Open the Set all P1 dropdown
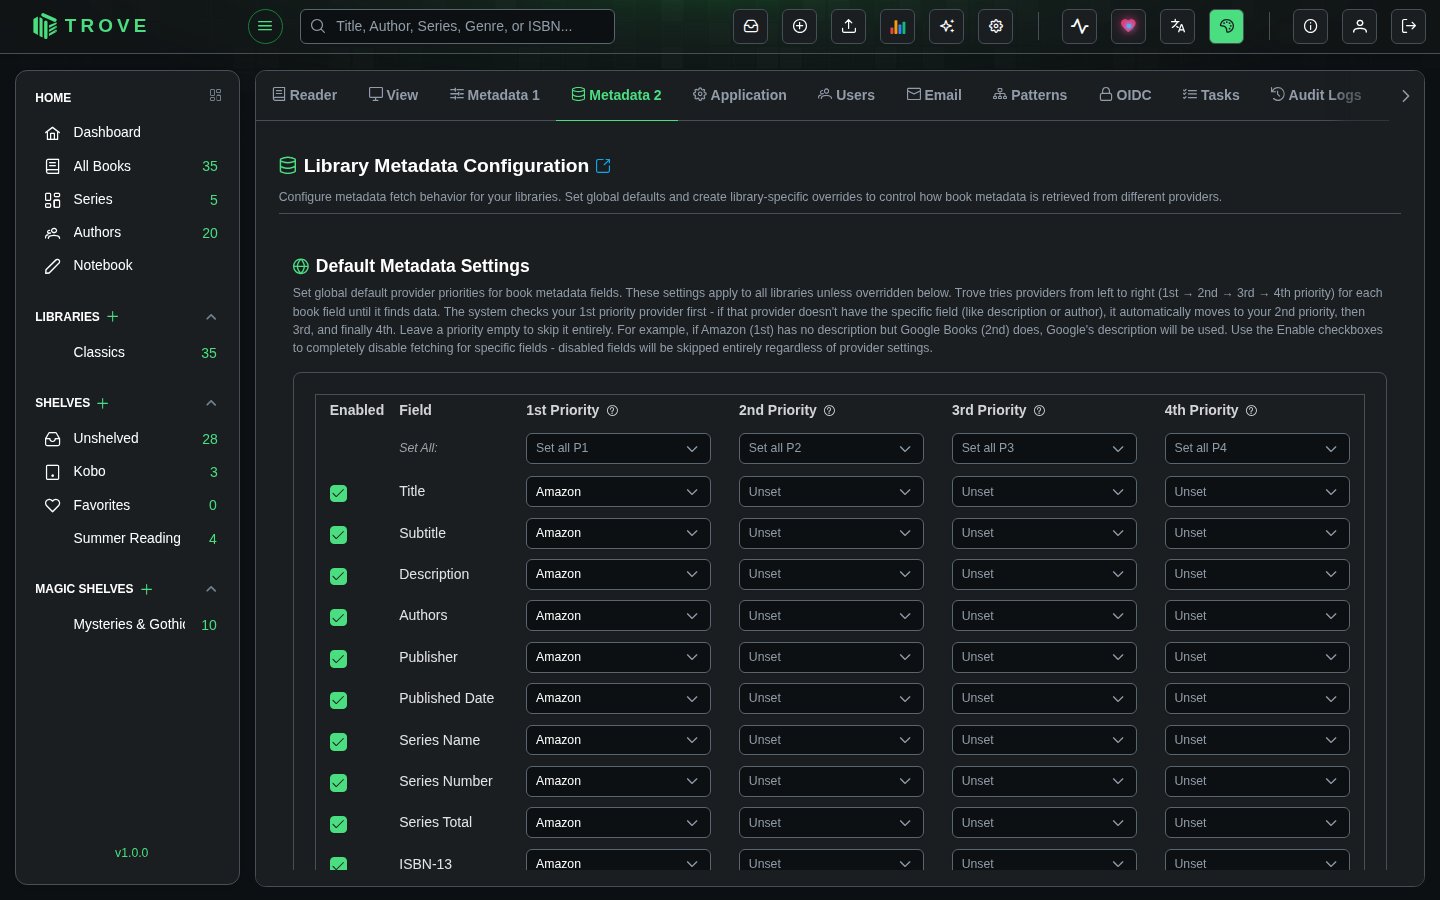This screenshot has height=900, width=1440. [x=618, y=448]
